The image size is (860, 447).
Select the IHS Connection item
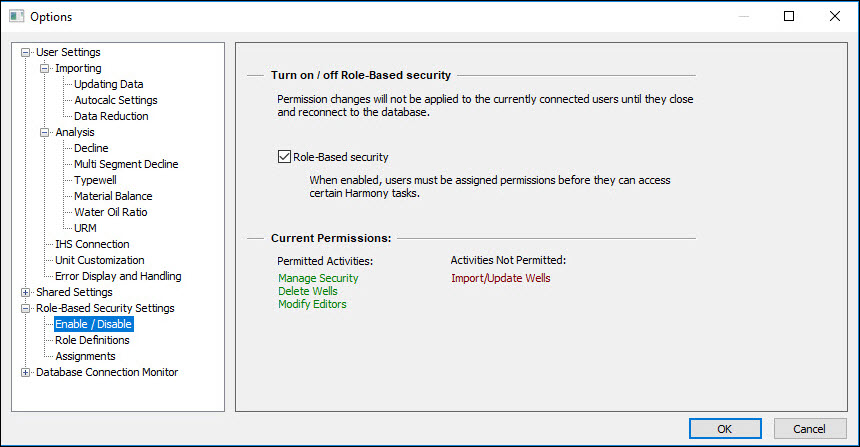(92, 244)
